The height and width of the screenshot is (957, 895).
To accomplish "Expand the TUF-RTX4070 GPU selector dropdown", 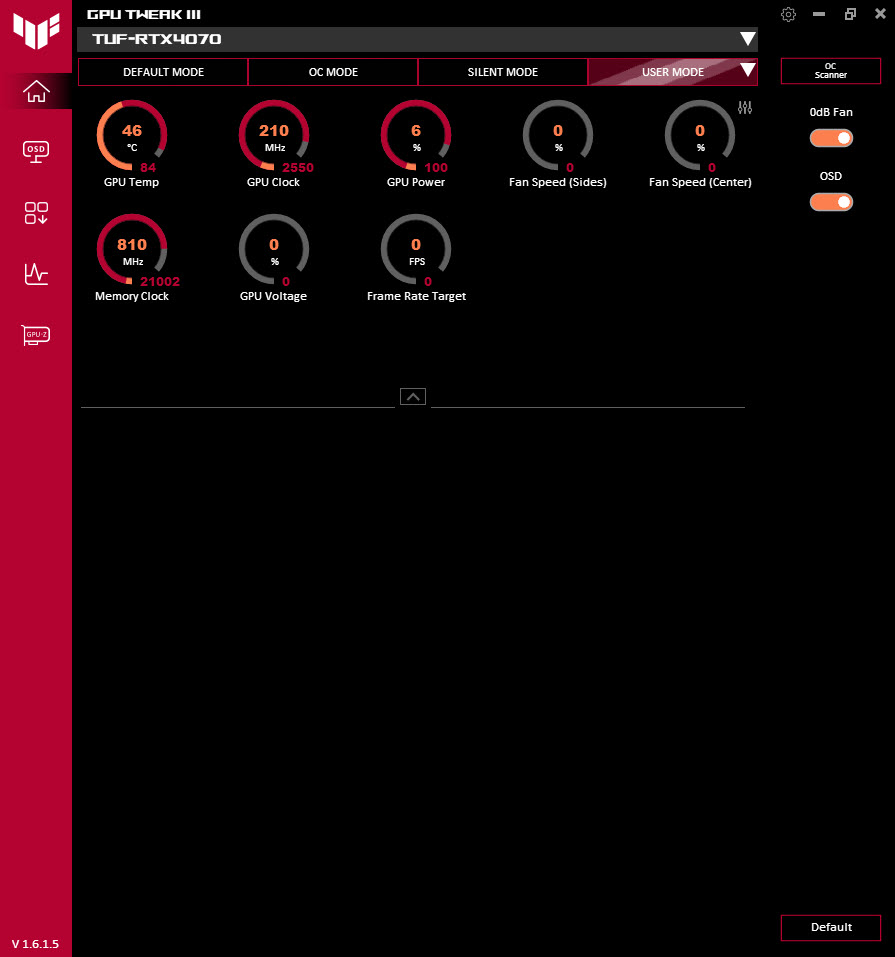I will click(x=747, y=39).
